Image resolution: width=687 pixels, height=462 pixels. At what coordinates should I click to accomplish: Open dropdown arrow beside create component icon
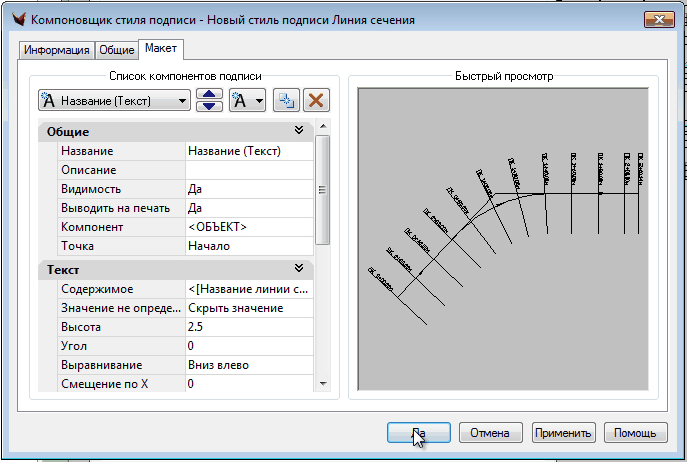pyautogui.click(x=259, y=100)
